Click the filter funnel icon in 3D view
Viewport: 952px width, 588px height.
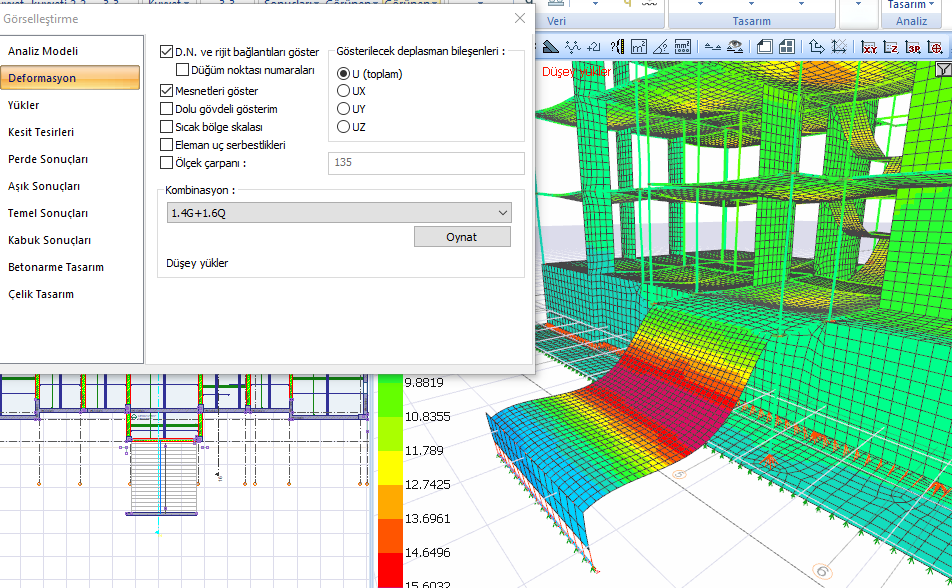click(x=943, y=70)
